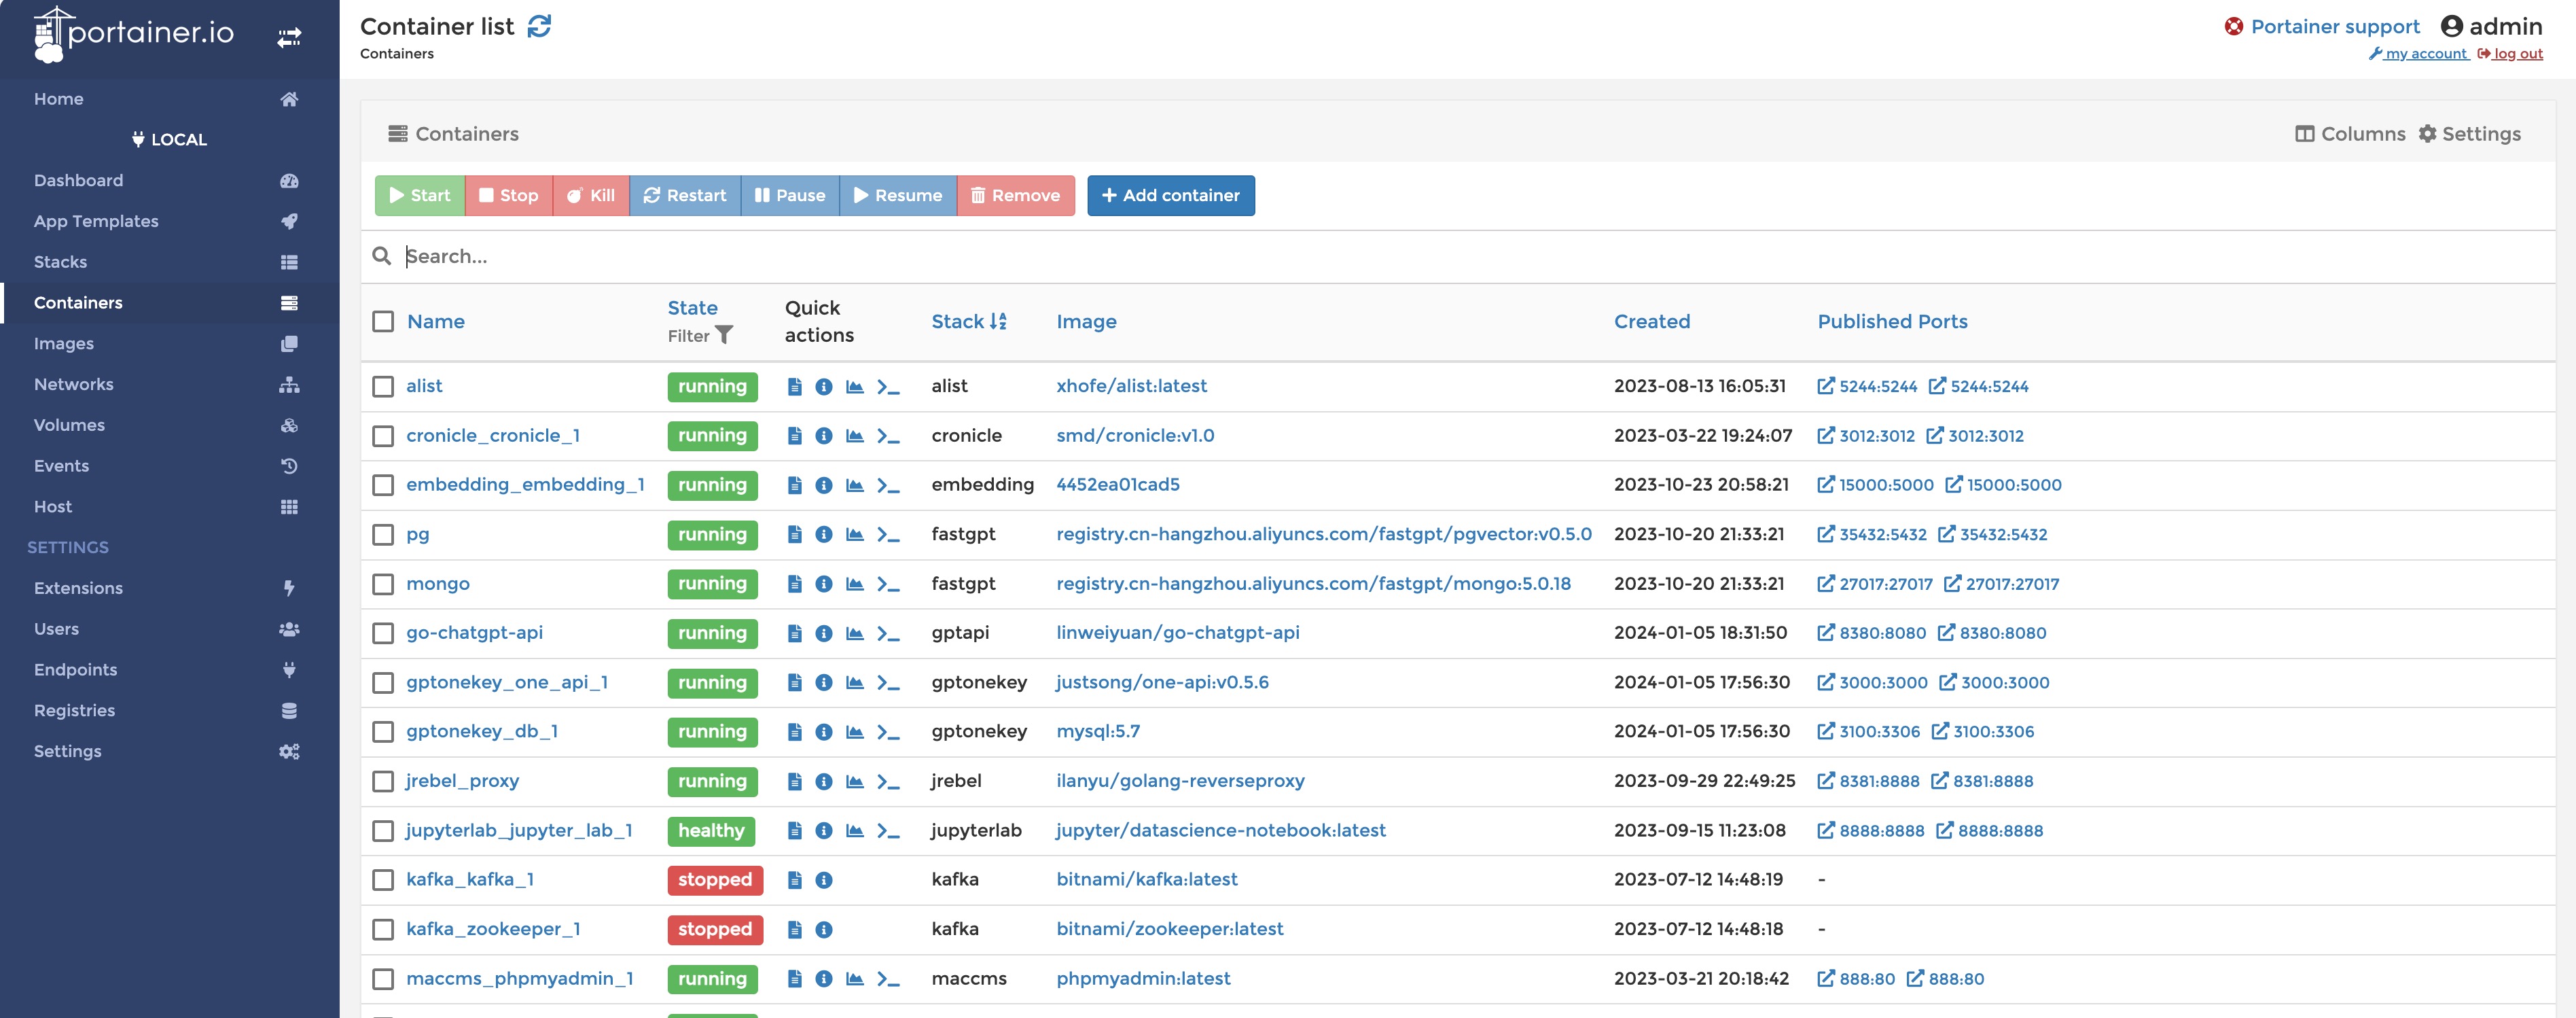Click the App Templates rocket icon
The width and height of the screenshot is (2576, 1018).
(x=289, y=221)
